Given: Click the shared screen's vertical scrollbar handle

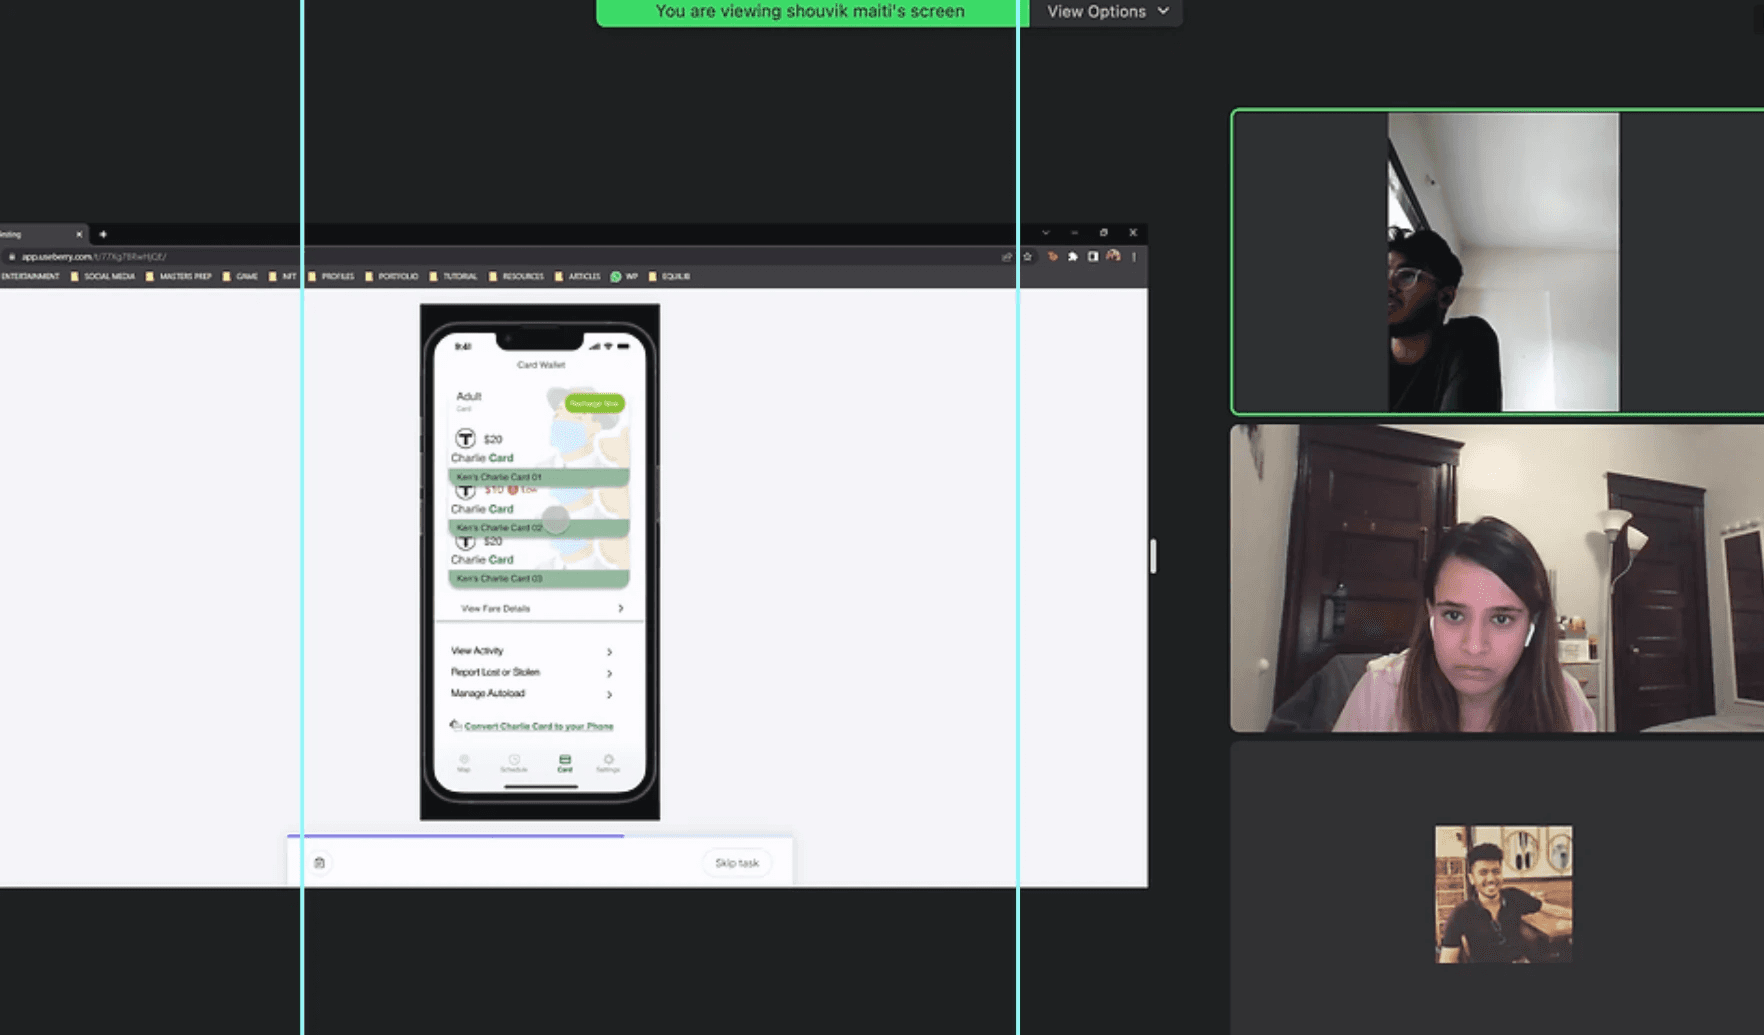Looking at the screenshot, I should [x=1153, y=556].
